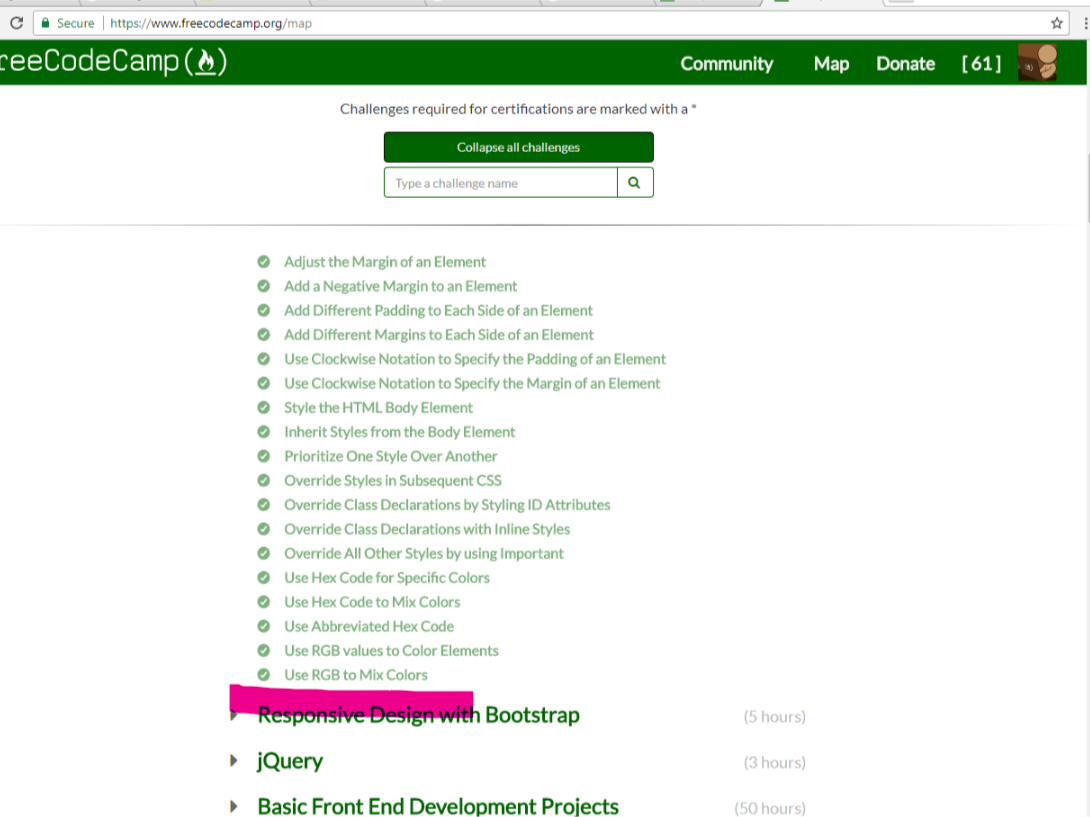
Task: Open the user profile avatar
Action: click(x=1038, y=63)
